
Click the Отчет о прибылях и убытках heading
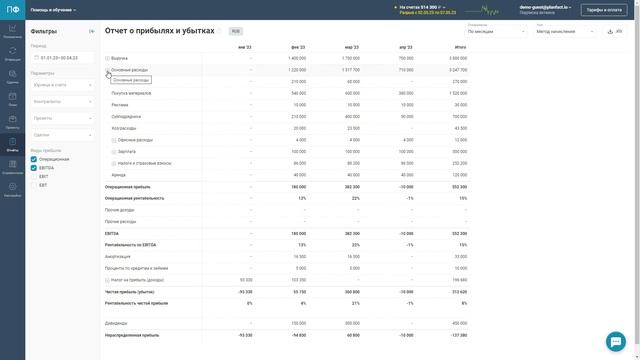click(x=159, y=31)
